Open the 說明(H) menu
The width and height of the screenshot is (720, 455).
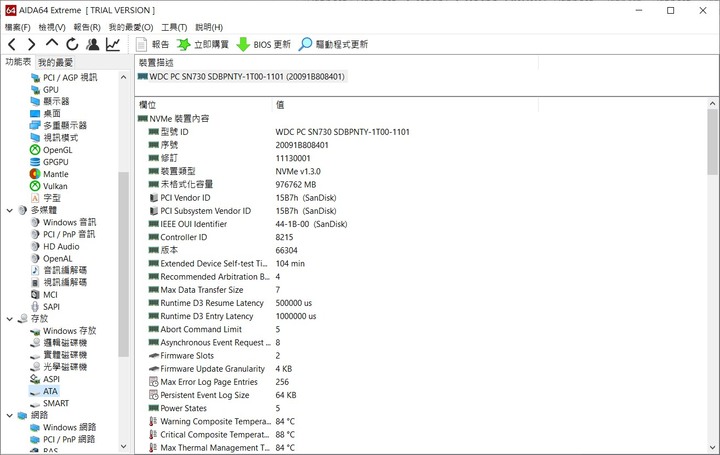pos(209,27)
